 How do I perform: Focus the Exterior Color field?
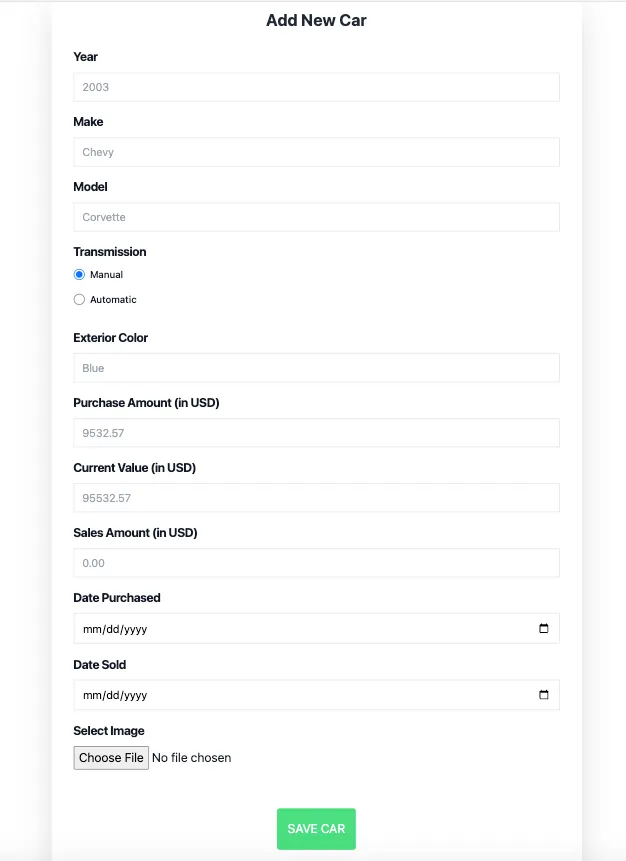click(316, 368)
